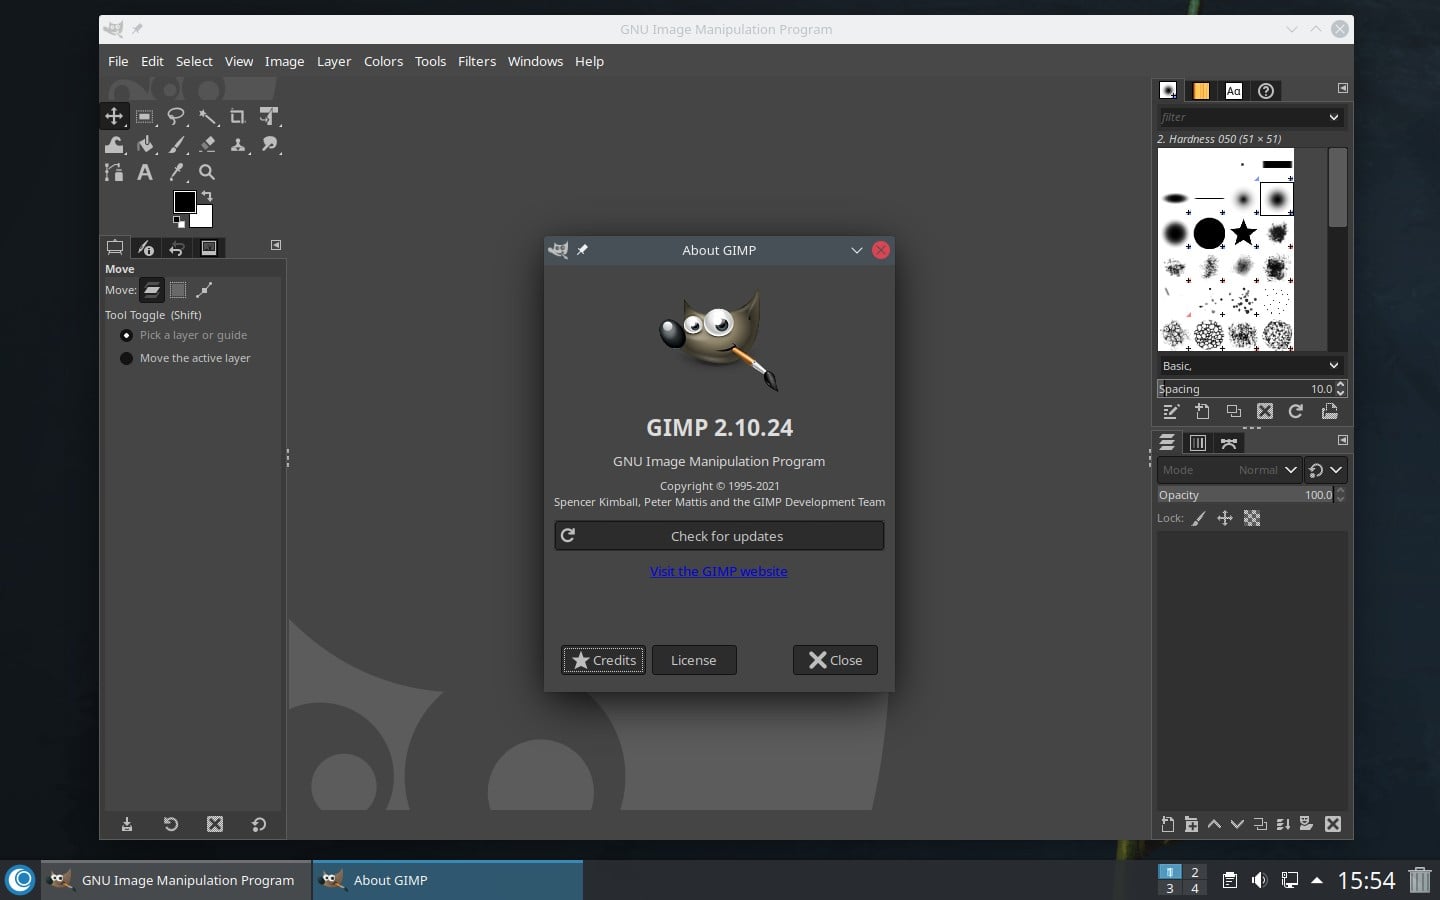Select the Paths tool

tap(114, 172)
